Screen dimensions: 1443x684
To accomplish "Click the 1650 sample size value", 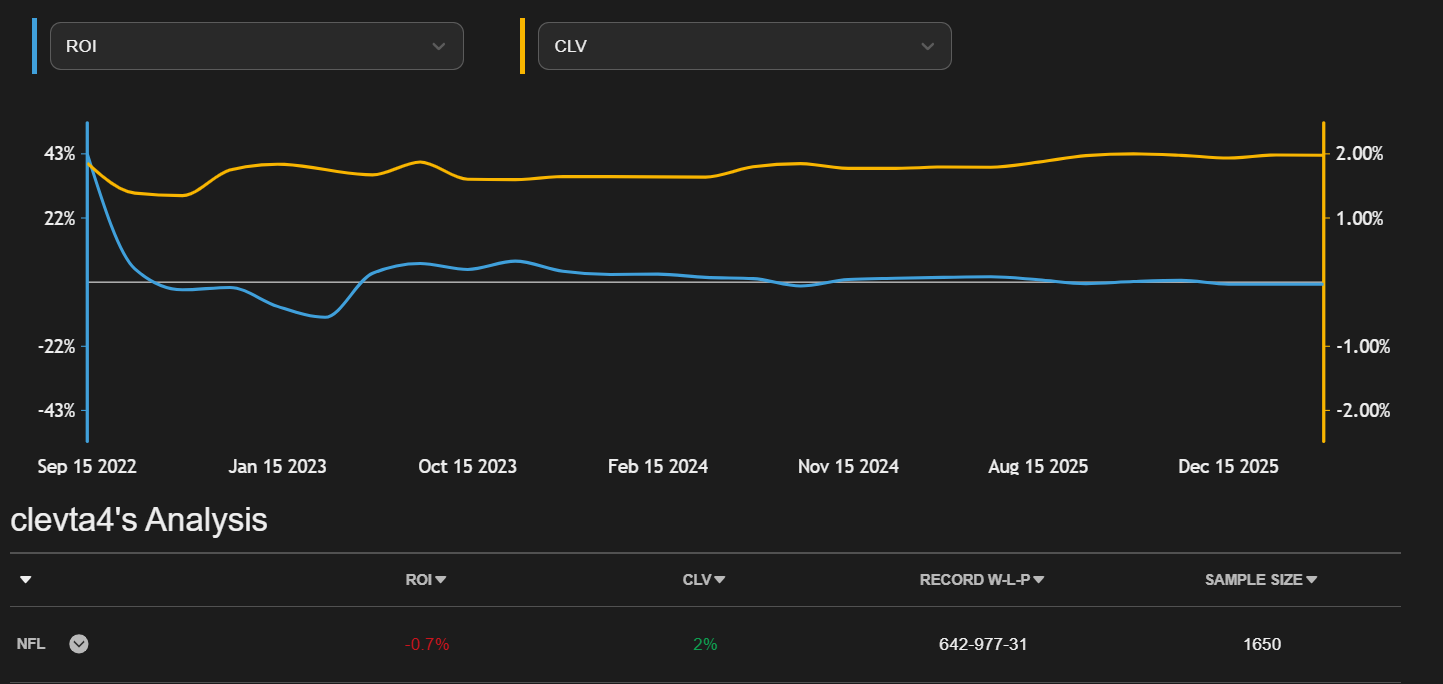I will (x=1262, y=644).
